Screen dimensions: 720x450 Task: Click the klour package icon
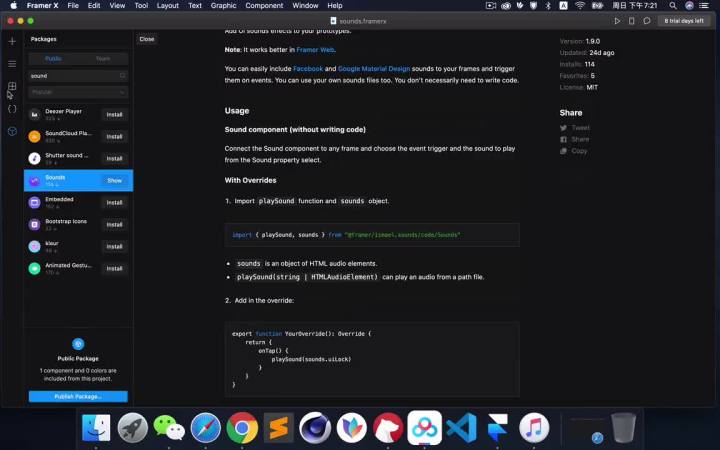click(x=34, y=247)
